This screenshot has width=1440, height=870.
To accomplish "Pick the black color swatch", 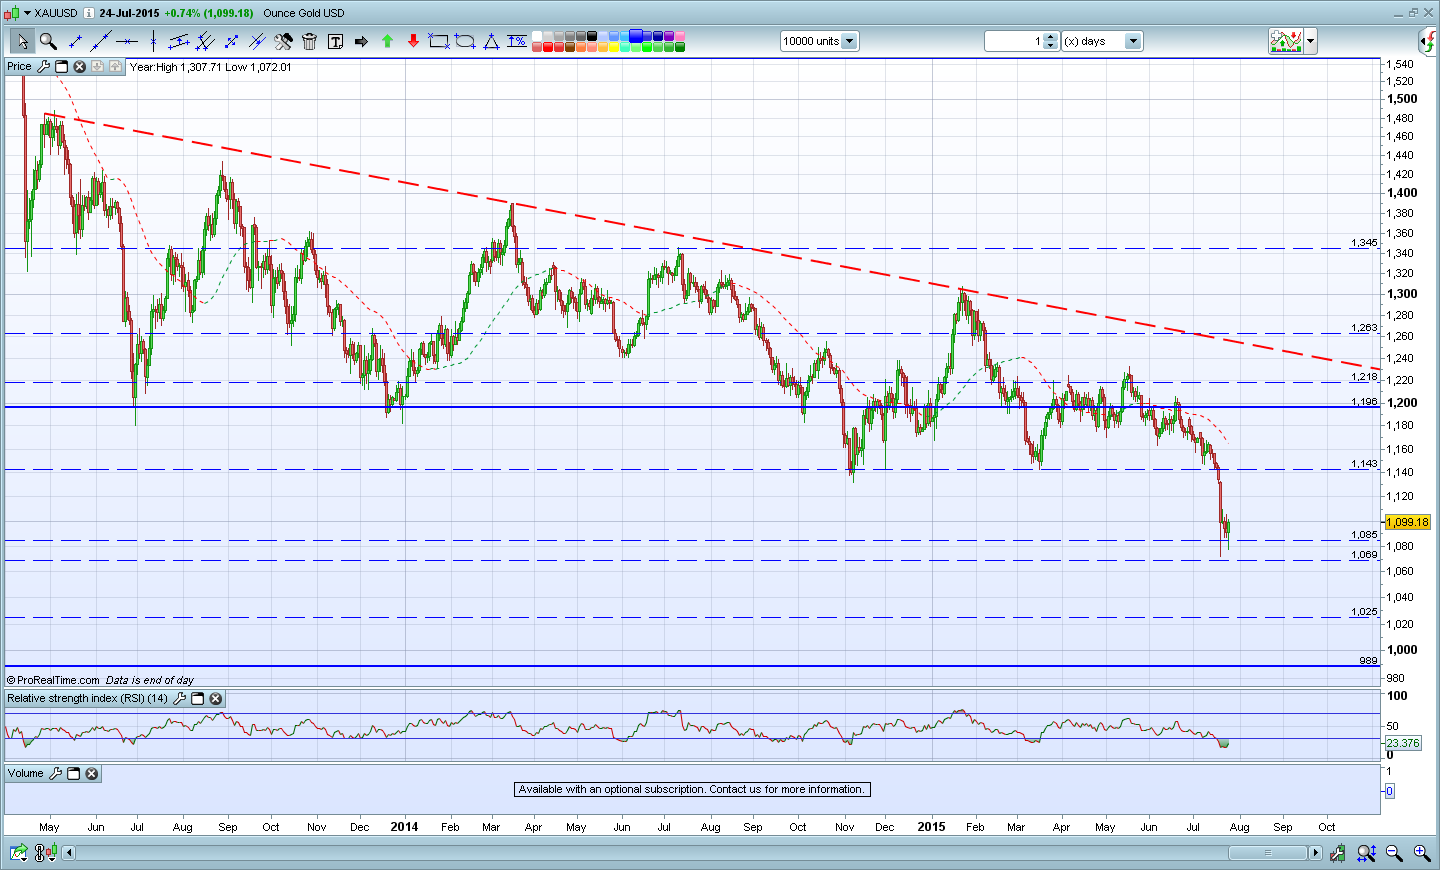I will point(592,36).
